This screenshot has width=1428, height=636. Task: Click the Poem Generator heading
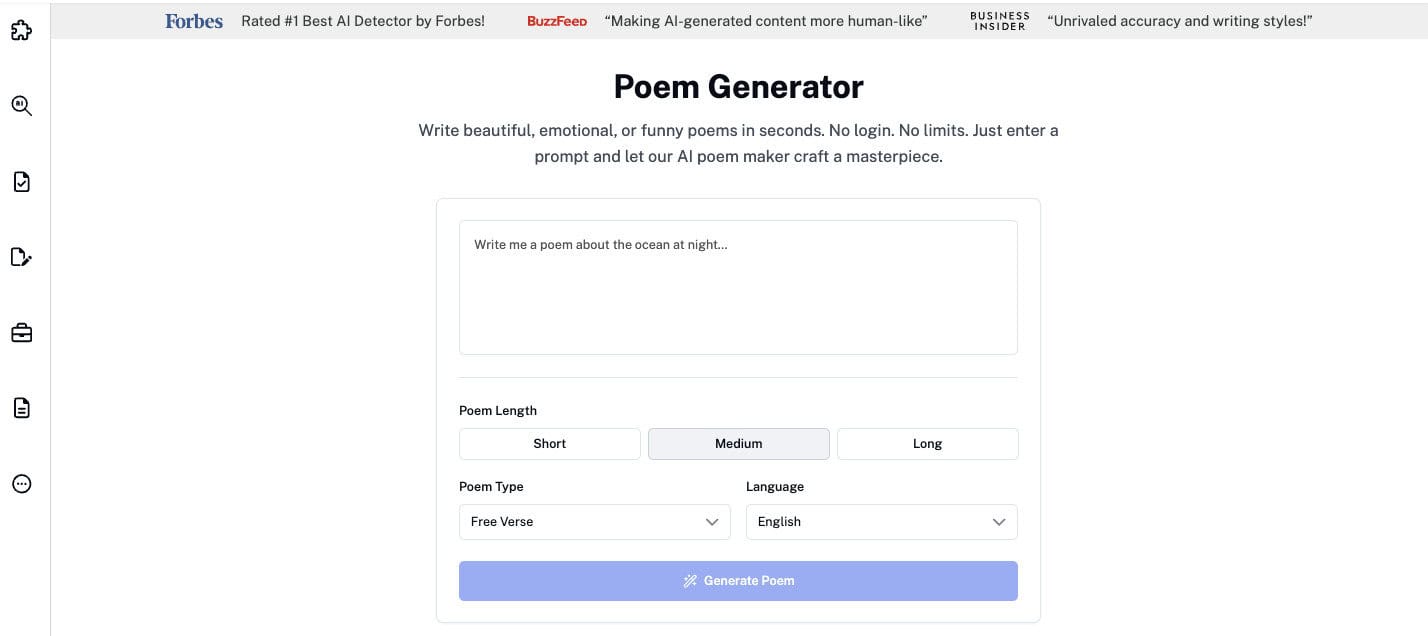click(738, 87)
